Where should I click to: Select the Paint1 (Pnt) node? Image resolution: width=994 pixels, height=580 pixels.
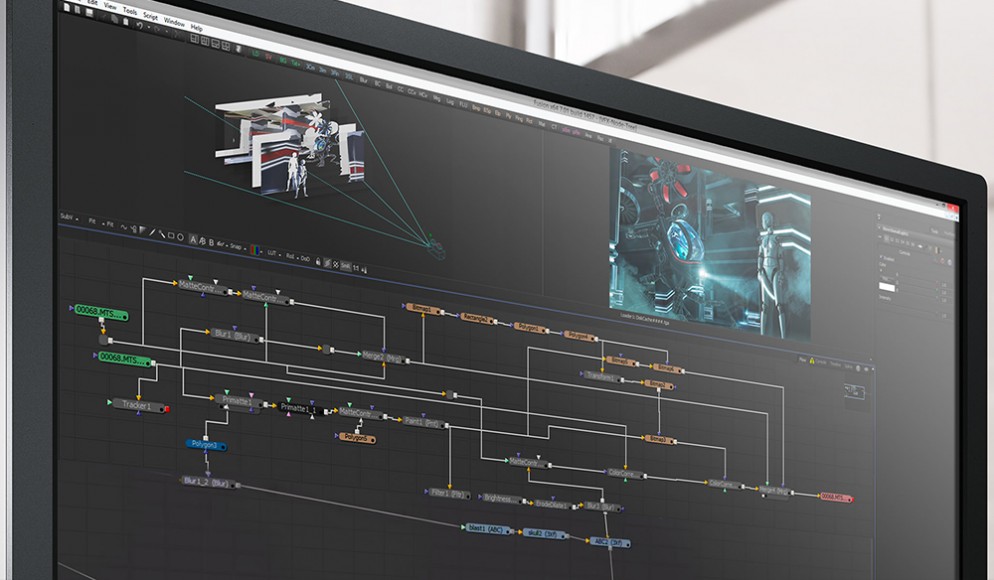pyautogui.click(x=423, y=422)
